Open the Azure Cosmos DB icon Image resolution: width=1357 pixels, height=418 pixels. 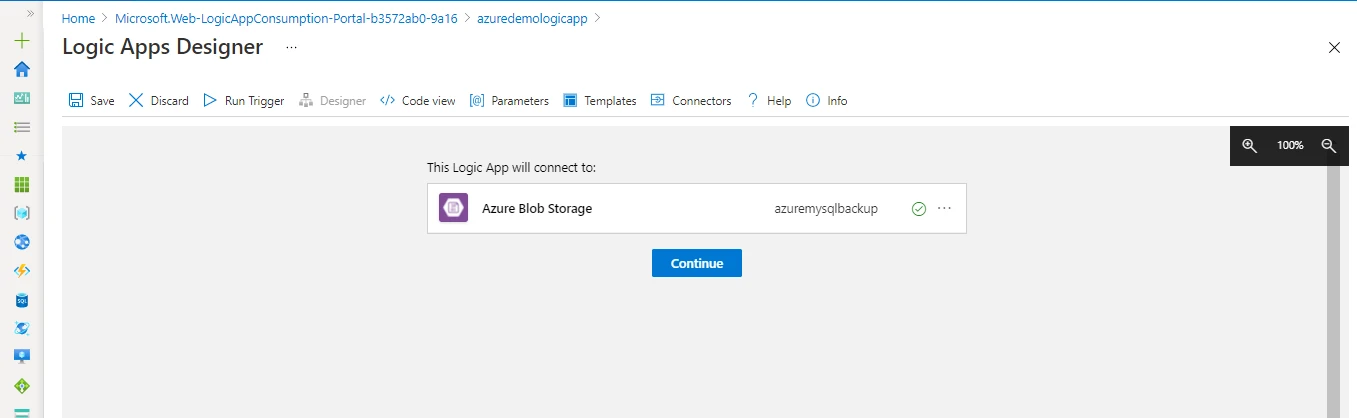click(21, 328)
